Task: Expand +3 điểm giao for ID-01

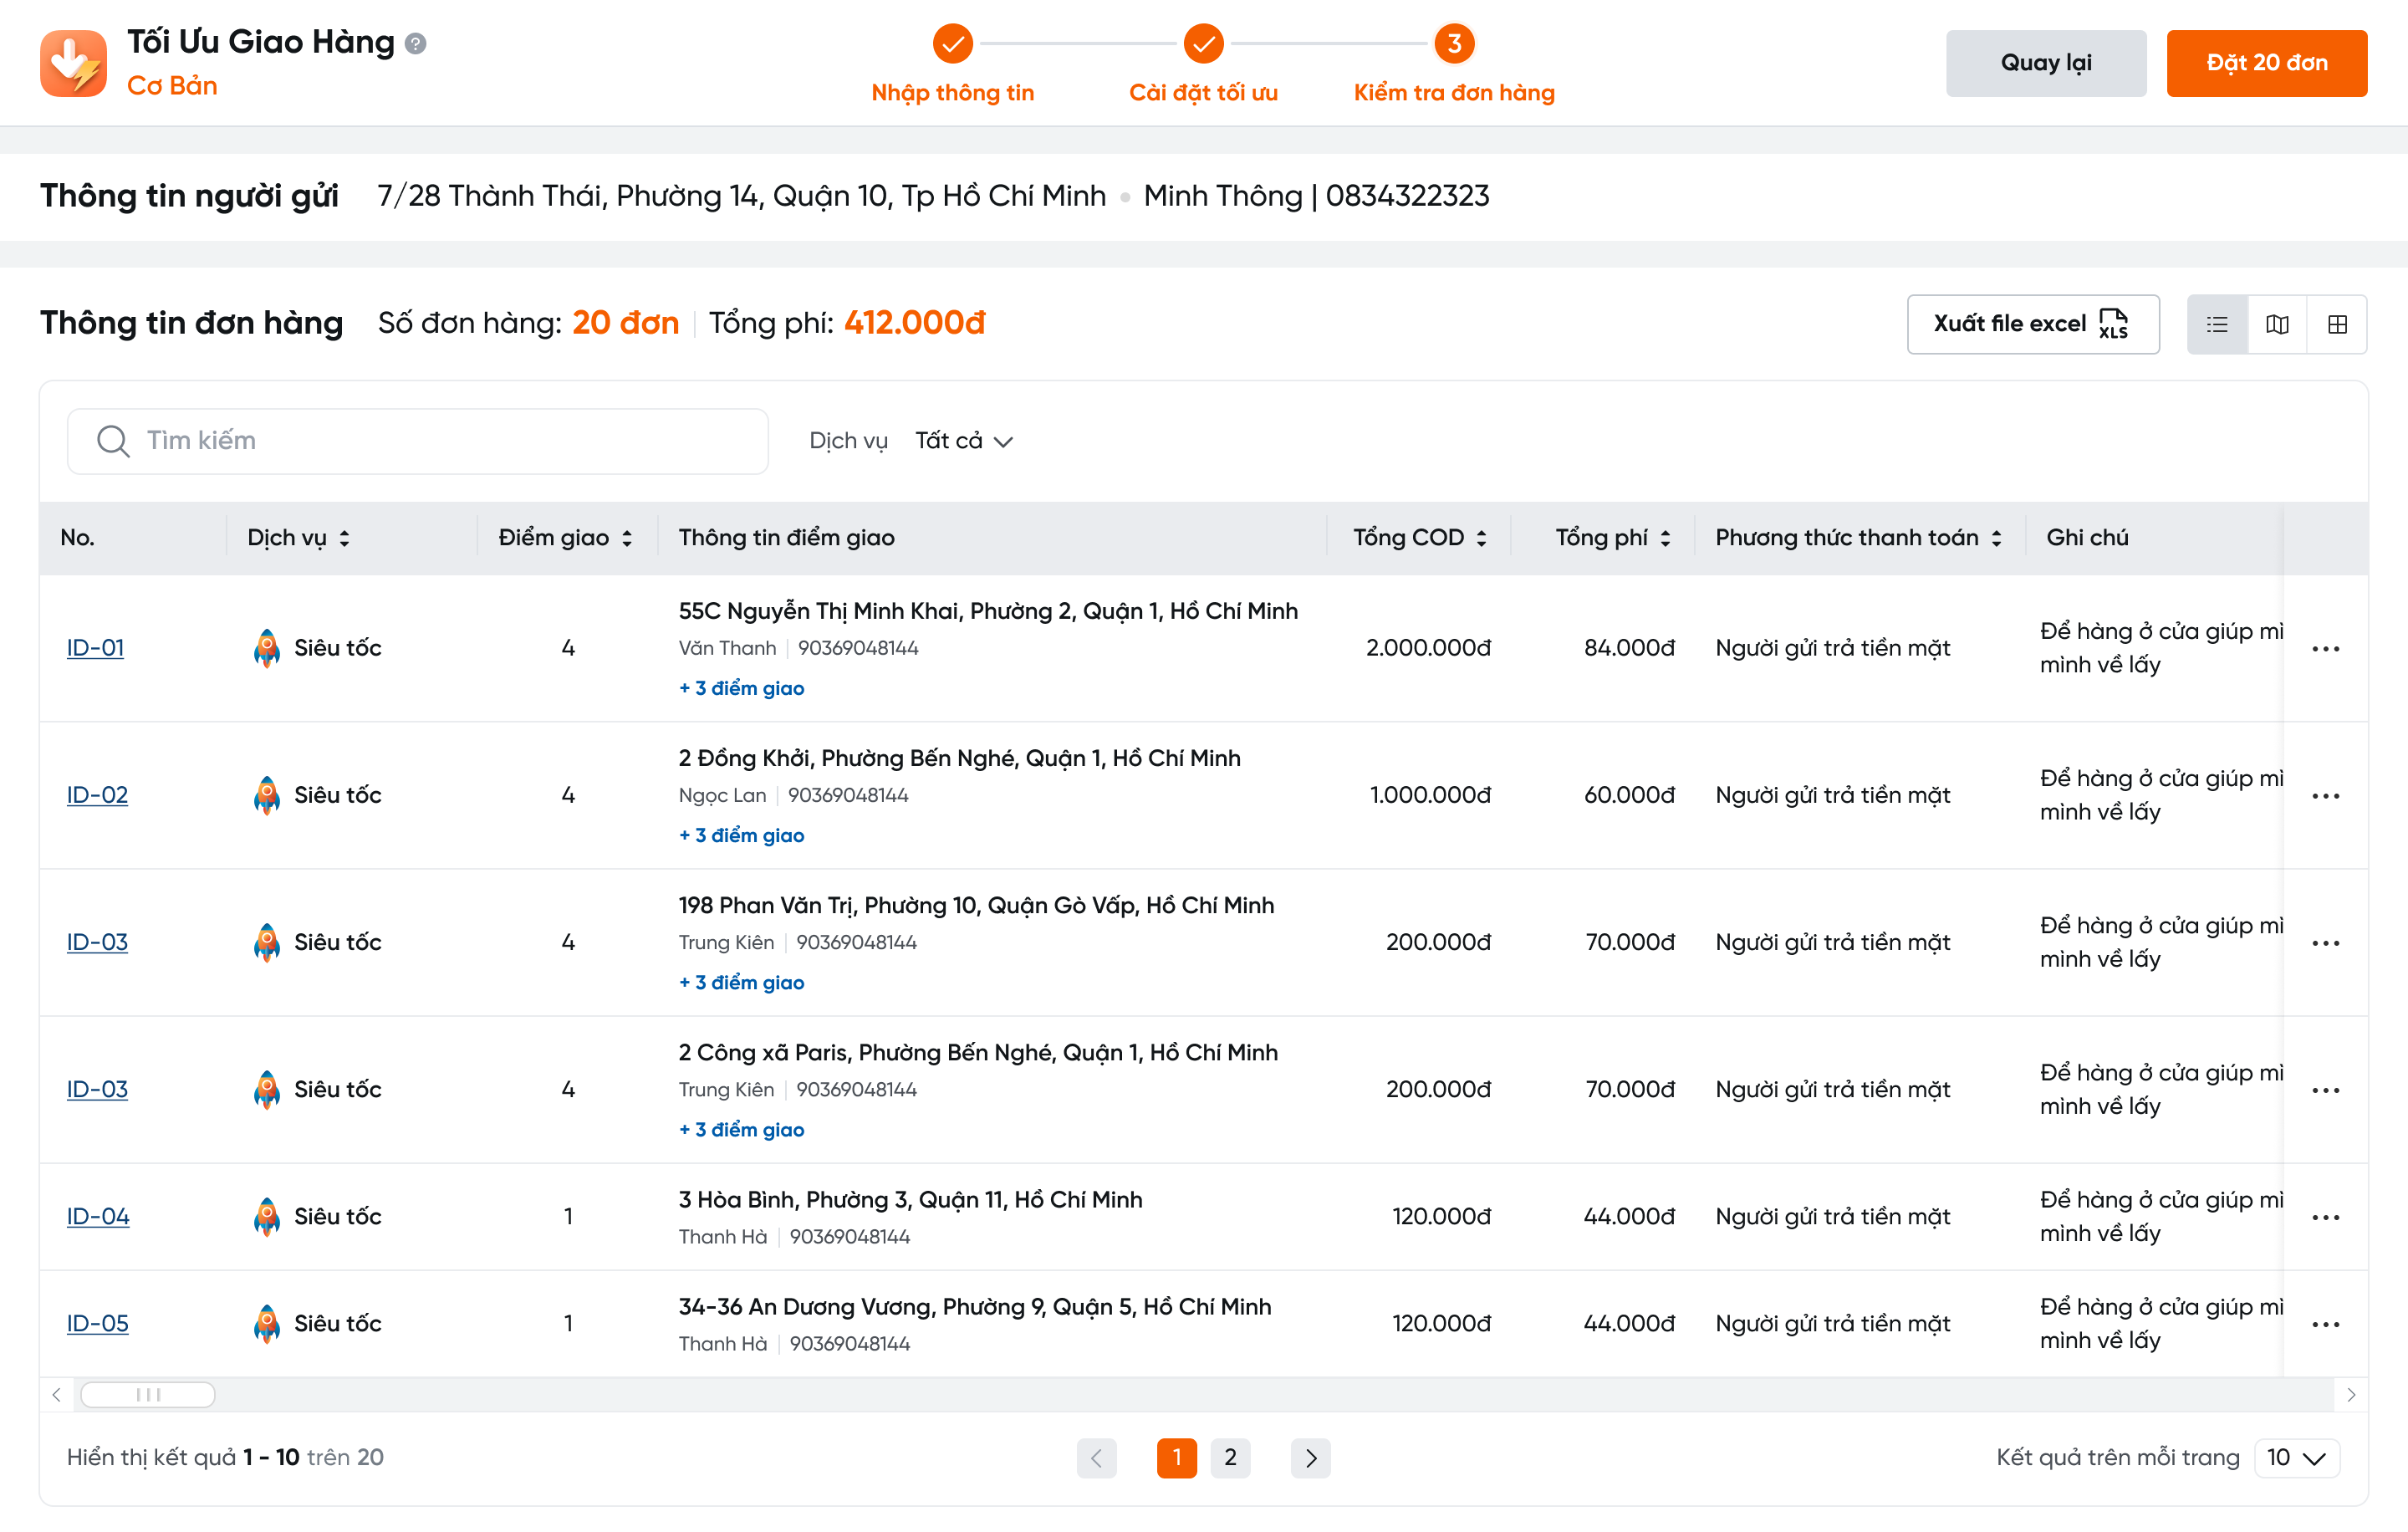Action: [741, 688]
